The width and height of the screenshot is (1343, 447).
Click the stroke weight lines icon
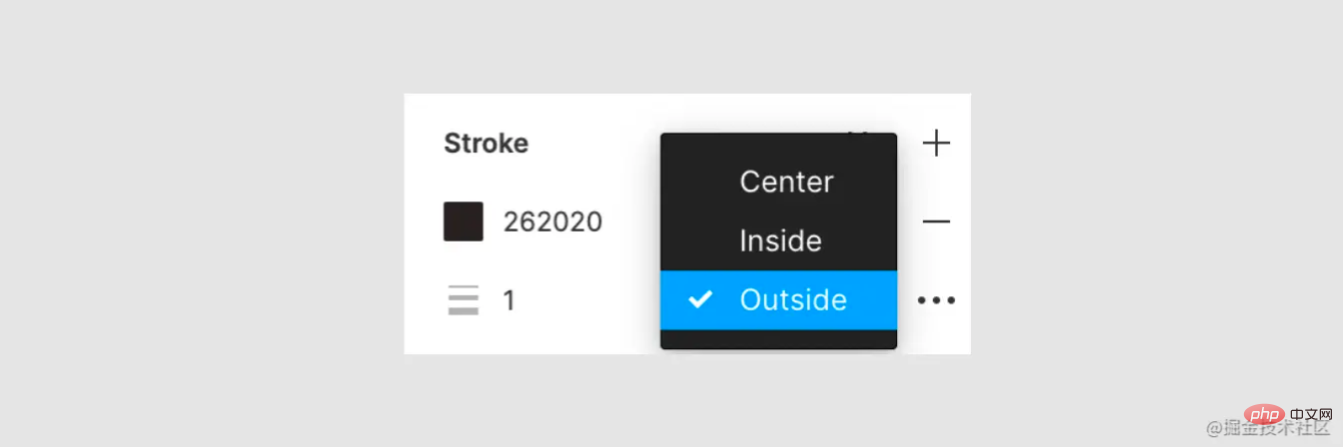click(463, 300)
